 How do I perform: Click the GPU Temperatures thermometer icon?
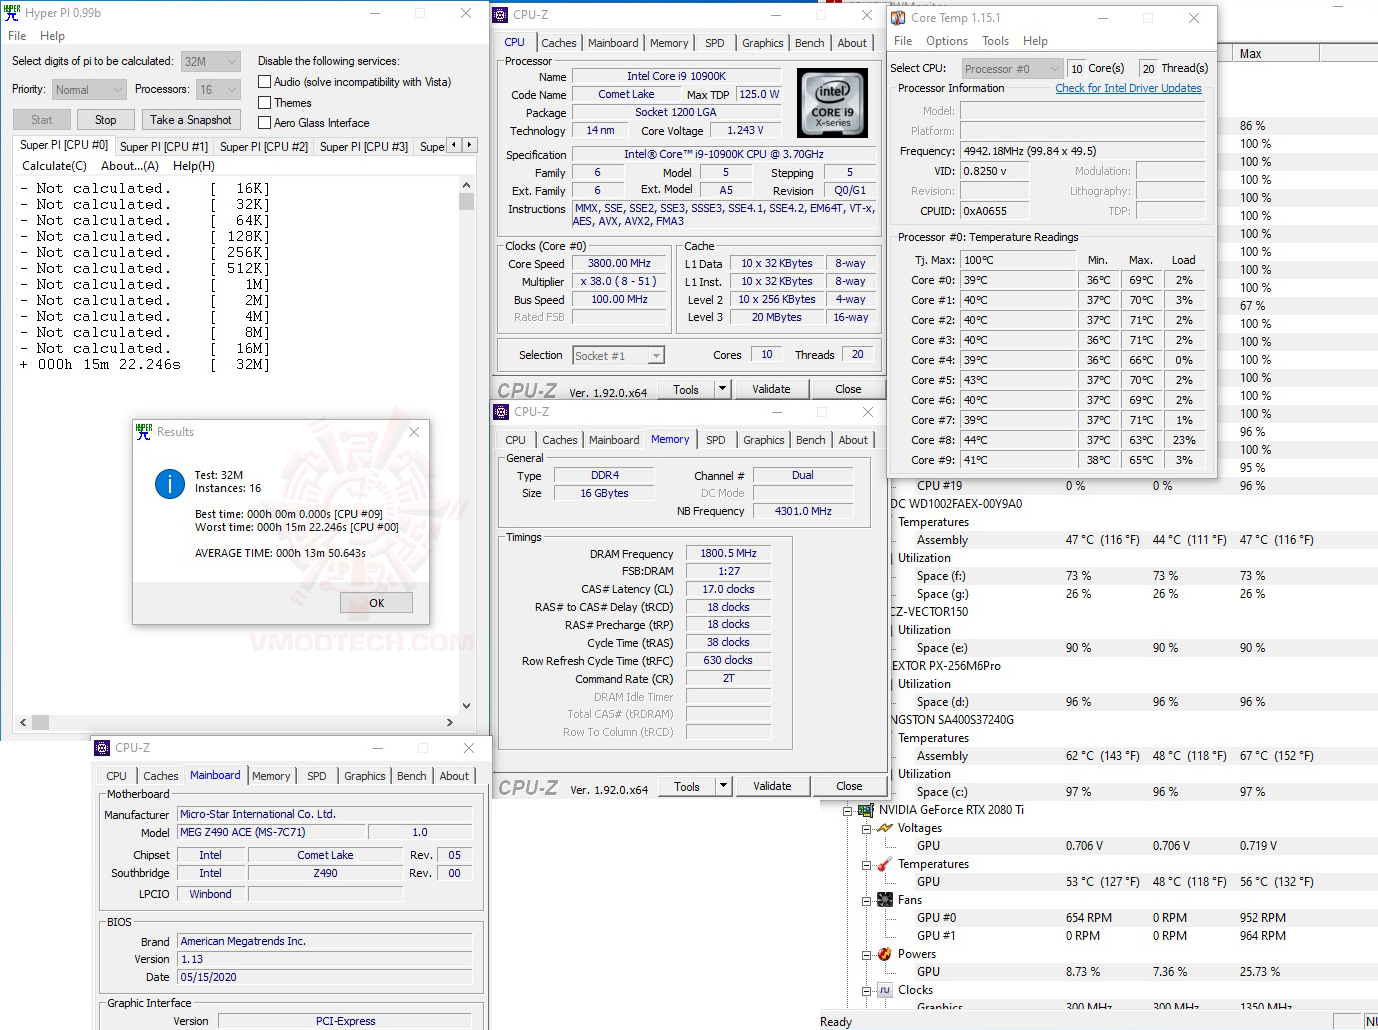(885, 864)
